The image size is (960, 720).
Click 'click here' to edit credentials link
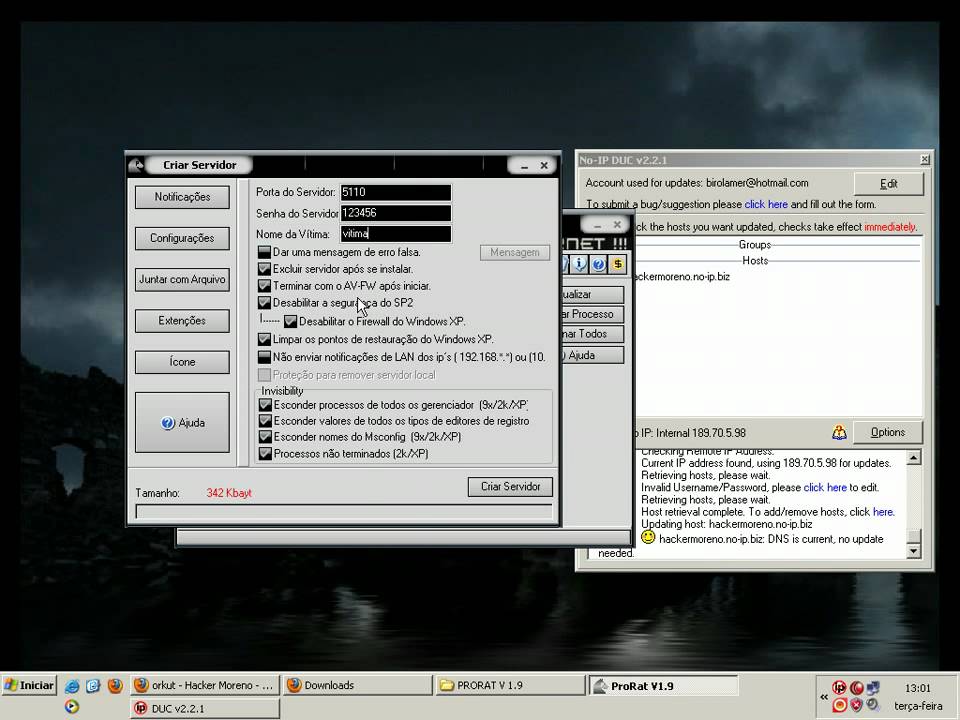(825, 487)
